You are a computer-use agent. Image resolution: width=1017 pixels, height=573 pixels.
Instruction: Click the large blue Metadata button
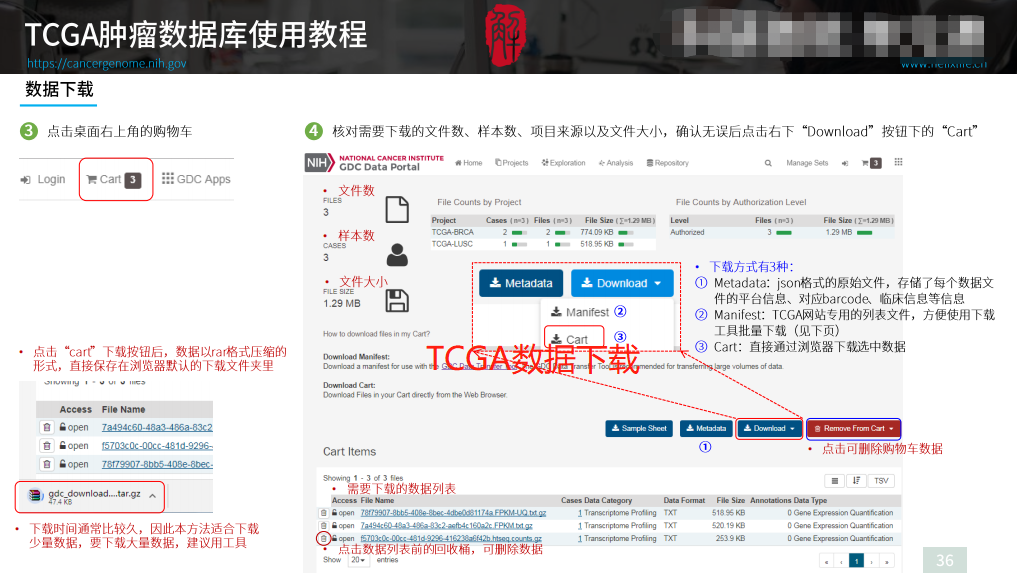click(521, 283)
